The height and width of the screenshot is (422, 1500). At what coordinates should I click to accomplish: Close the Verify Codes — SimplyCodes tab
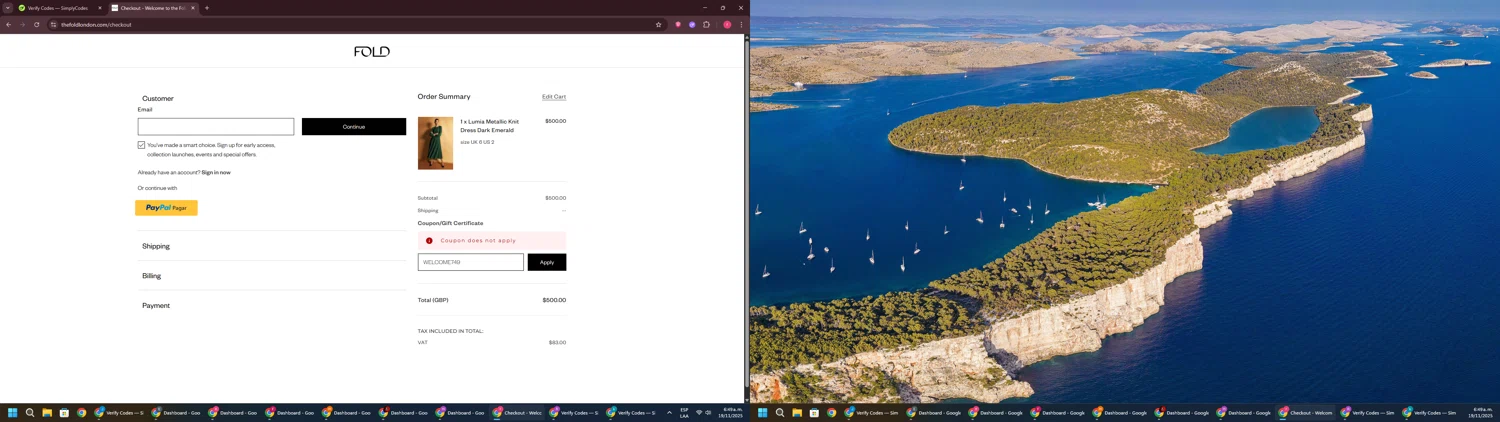pyautogui.click(x=99, y=8)
